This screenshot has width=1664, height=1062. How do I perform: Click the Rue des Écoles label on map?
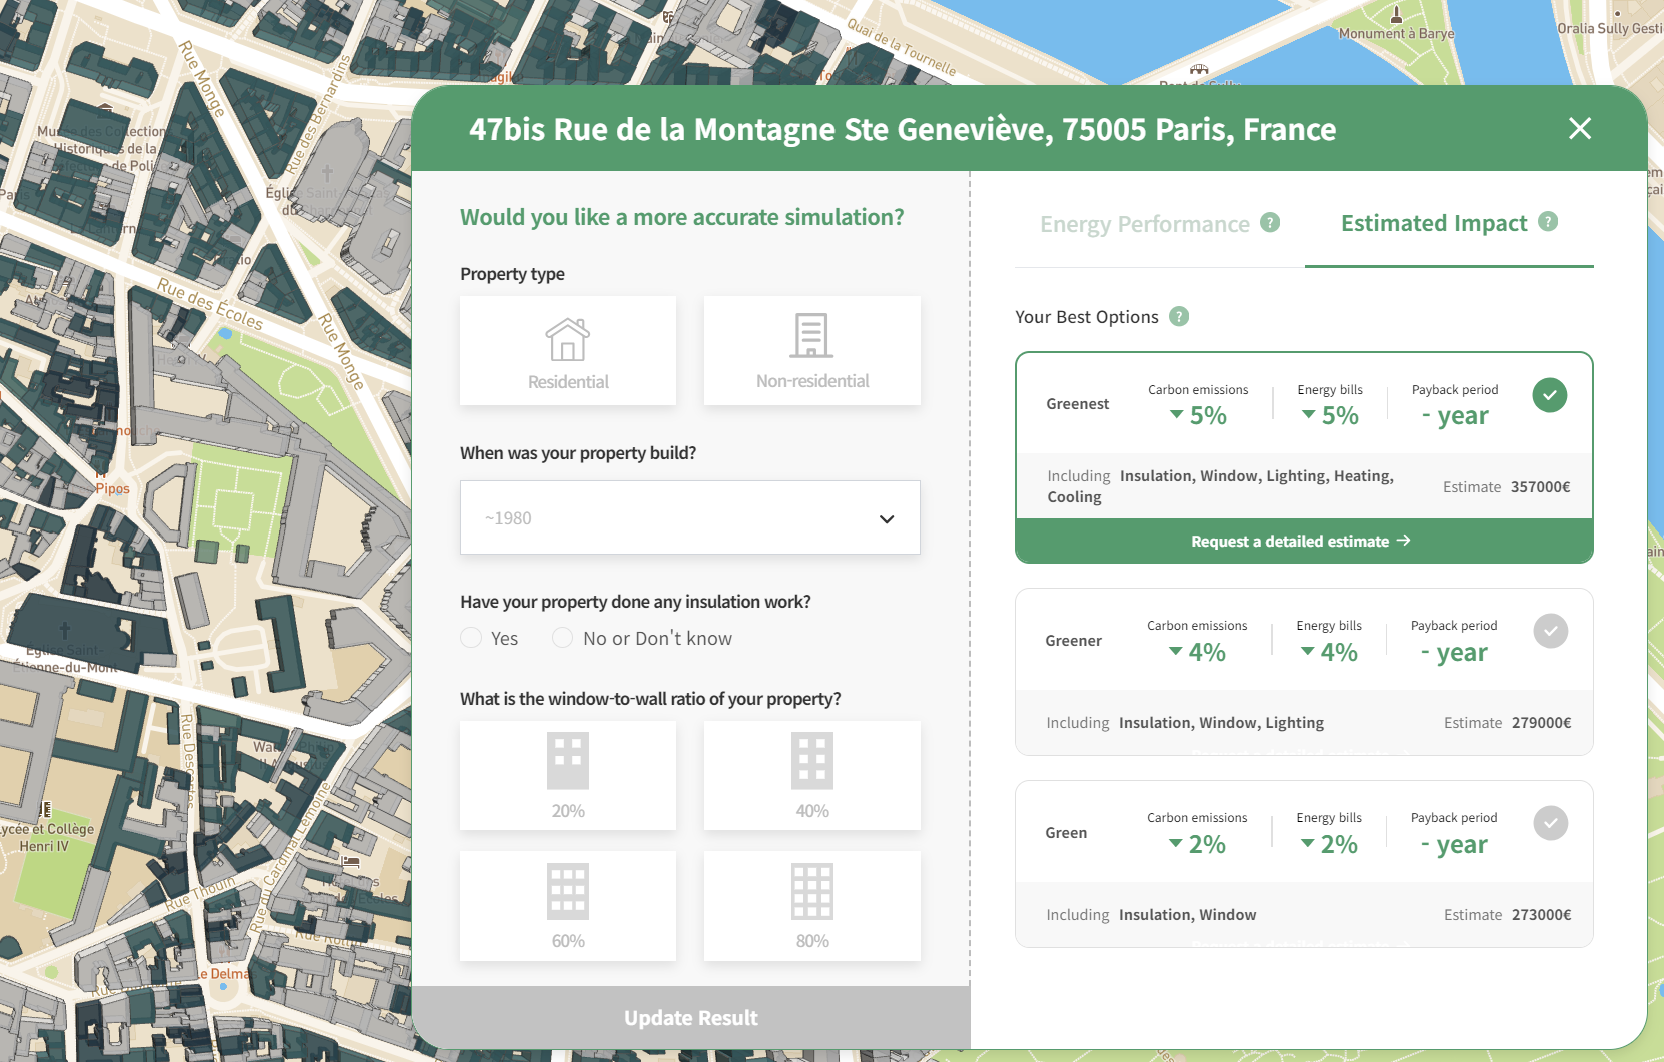point(210,304)
